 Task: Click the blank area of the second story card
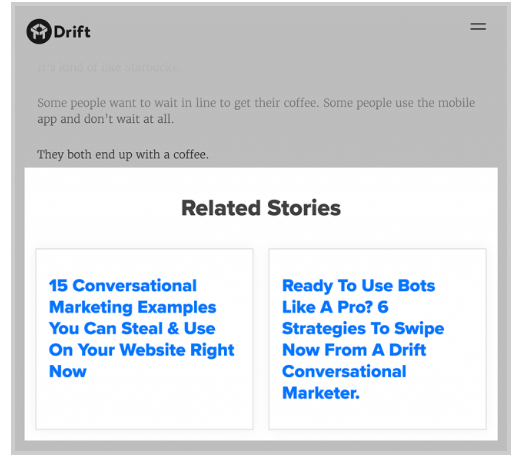pos(377,416)
